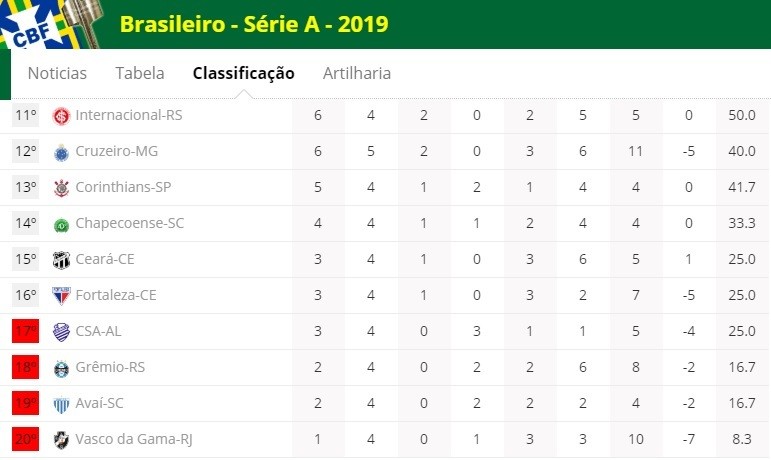Select the Classificação tab
The height and width of the screenshot is (460, 771).
click(x=243, y=73)
